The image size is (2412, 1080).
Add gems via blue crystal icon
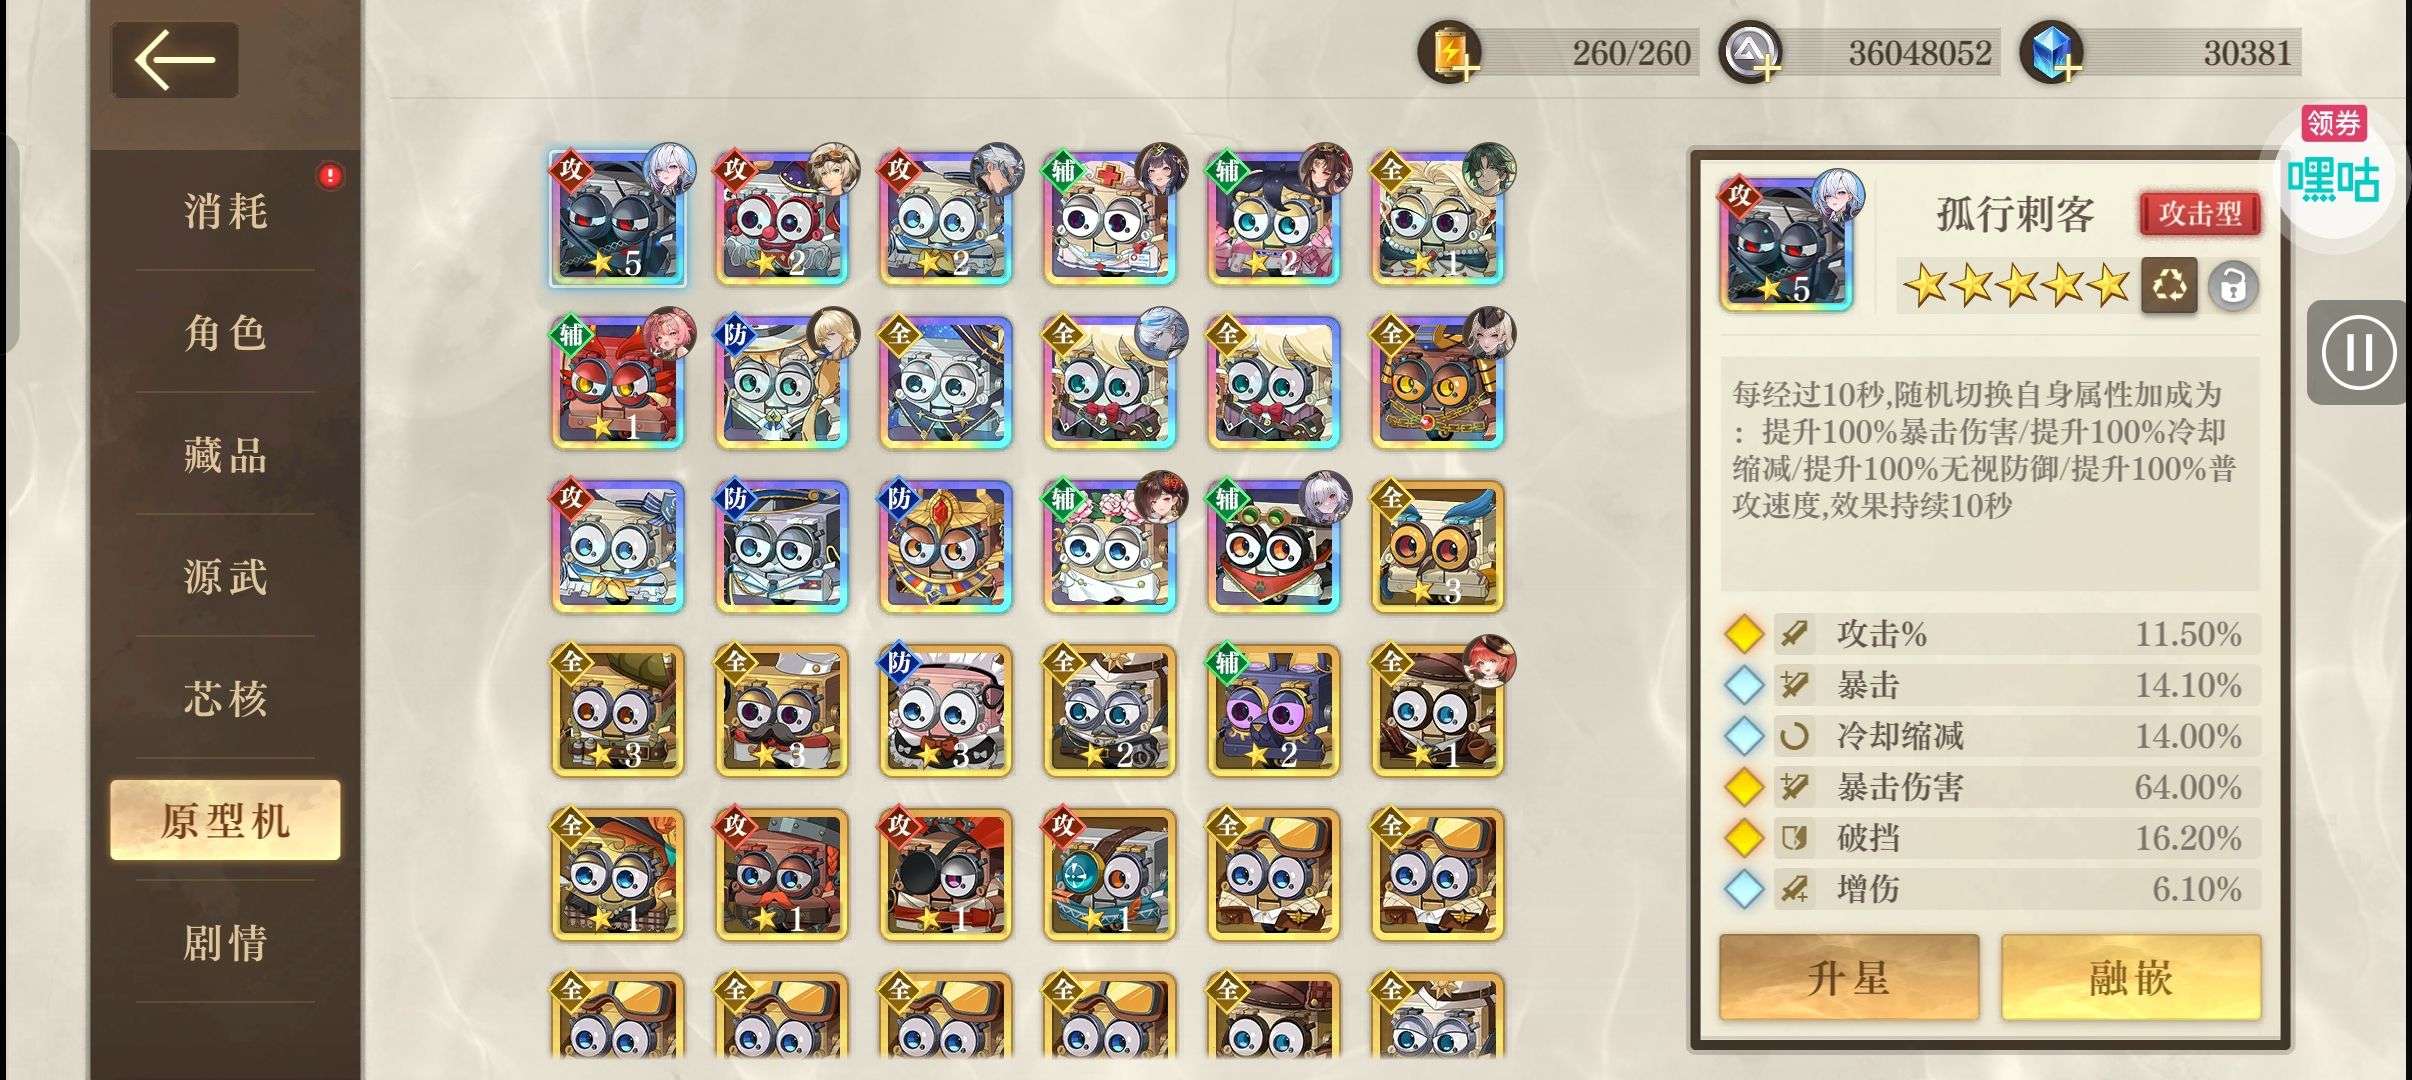pos(2051,53)
